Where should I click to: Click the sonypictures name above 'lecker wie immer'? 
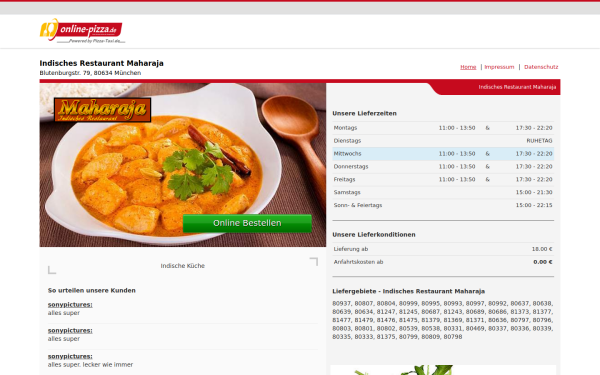(70, 356)
